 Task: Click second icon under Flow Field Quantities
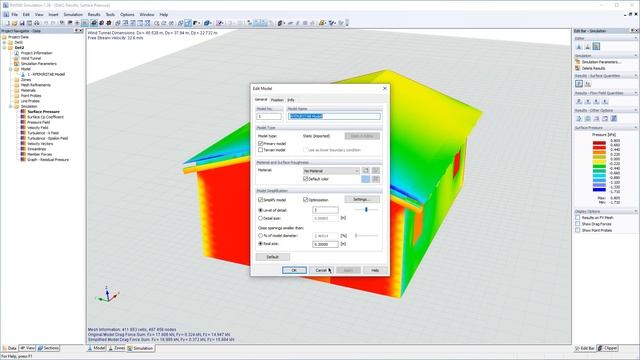(588, 101)
